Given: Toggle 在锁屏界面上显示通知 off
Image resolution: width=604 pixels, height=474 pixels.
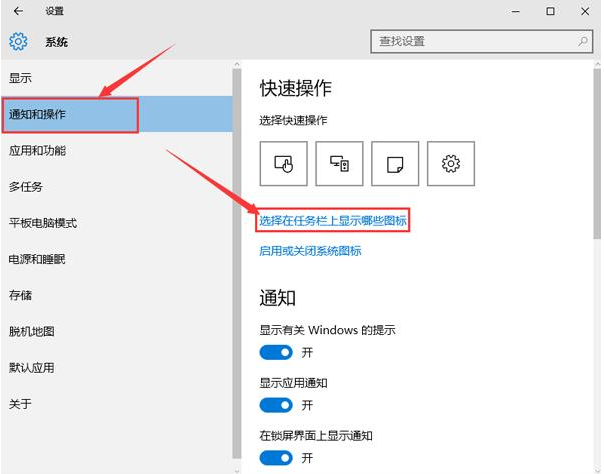Looking at the screenshot, I should point(276,458).
